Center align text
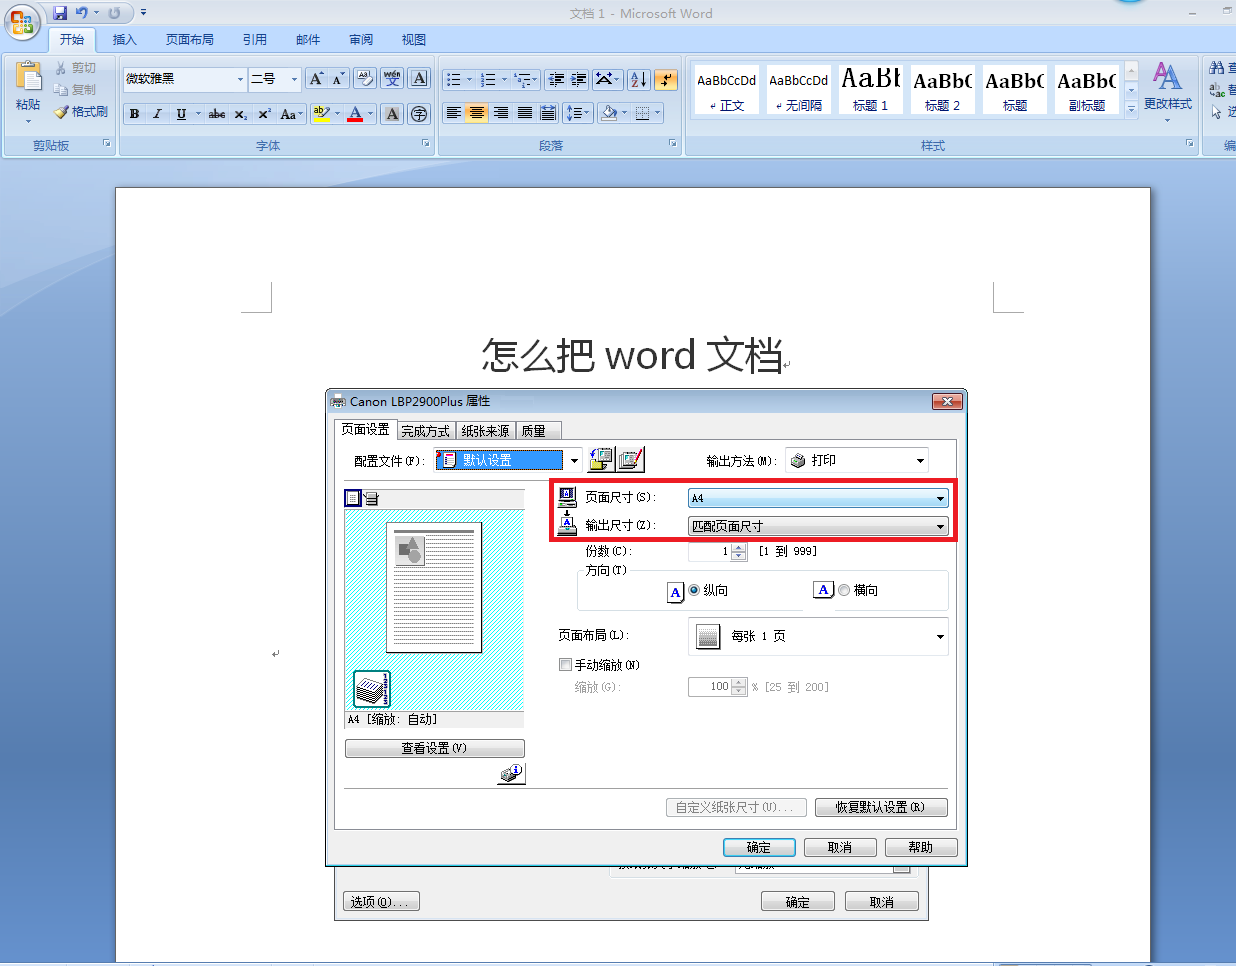This screenshot has height=966, width=1236. pos(477,113)
